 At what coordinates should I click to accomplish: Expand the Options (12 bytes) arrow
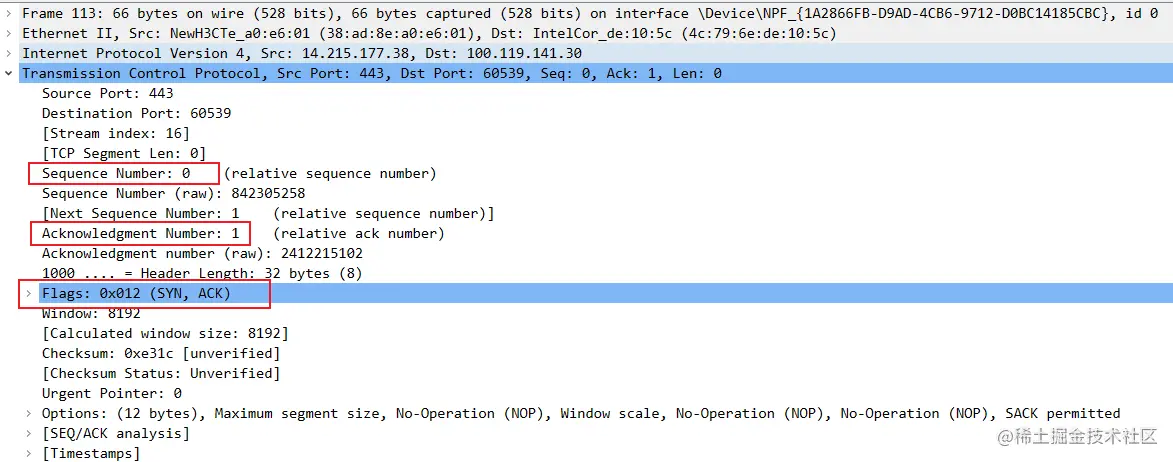(28, 413)
